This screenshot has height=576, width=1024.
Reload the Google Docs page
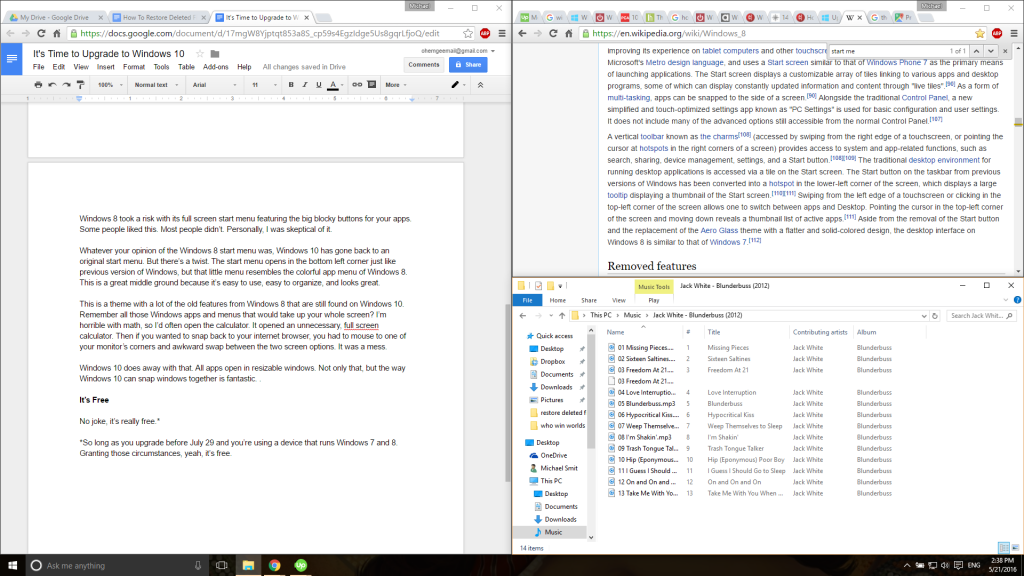tap(41, 33)
